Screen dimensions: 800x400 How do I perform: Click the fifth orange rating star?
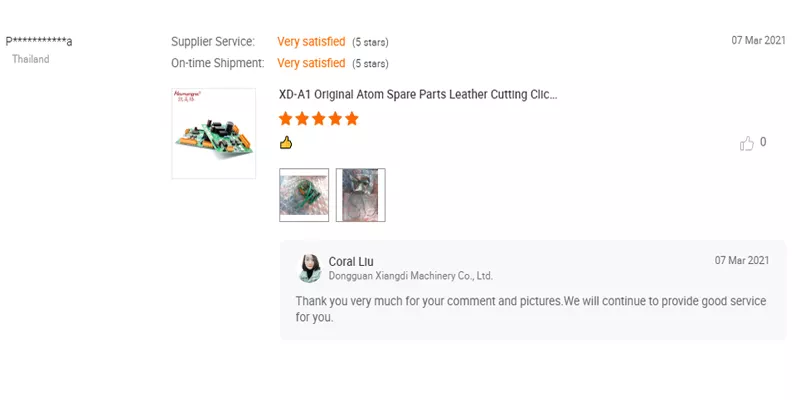(352, 119)
